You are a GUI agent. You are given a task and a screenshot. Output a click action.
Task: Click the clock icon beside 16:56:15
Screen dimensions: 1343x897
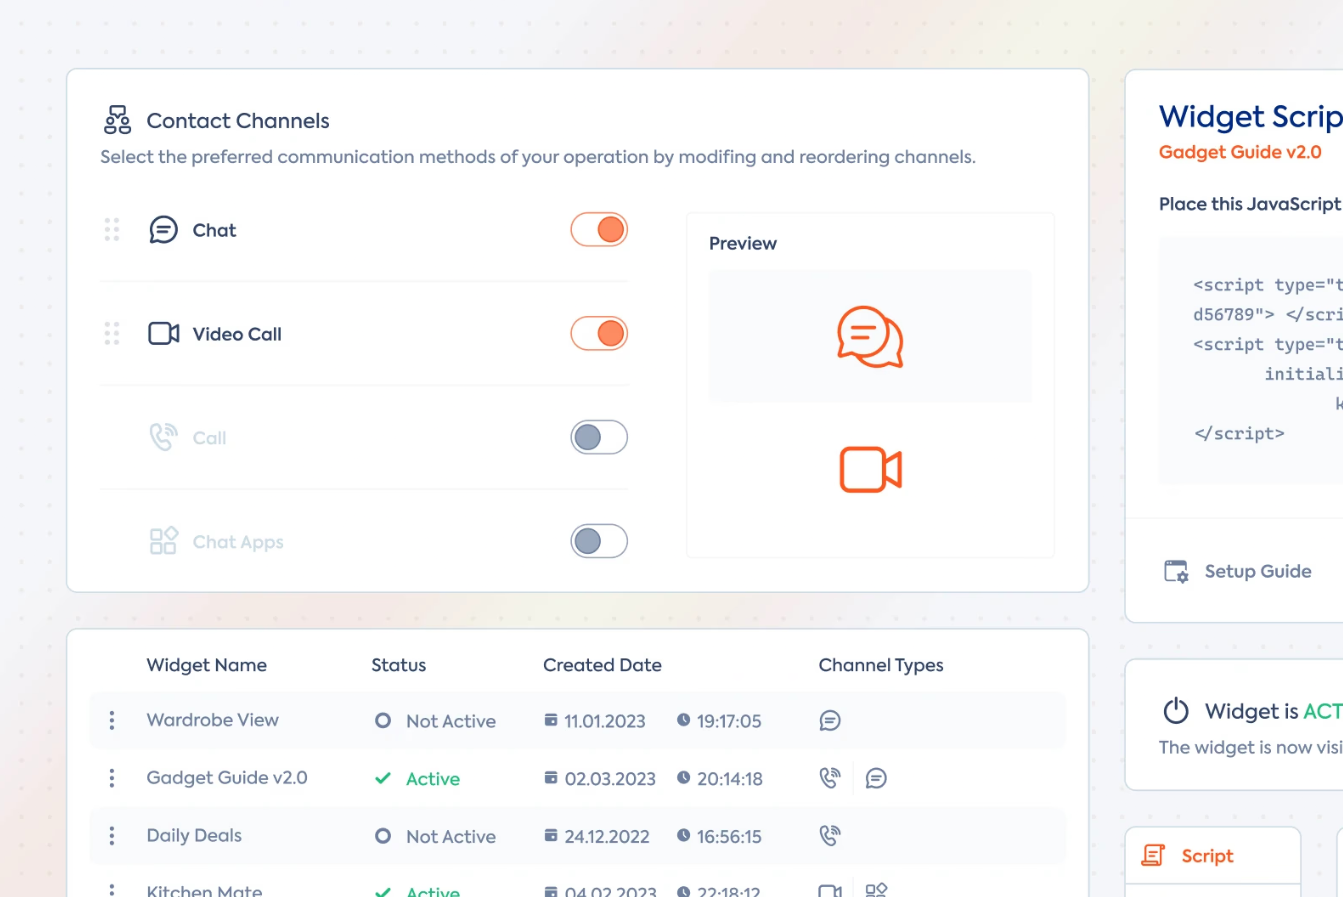[x=683, y=835]
